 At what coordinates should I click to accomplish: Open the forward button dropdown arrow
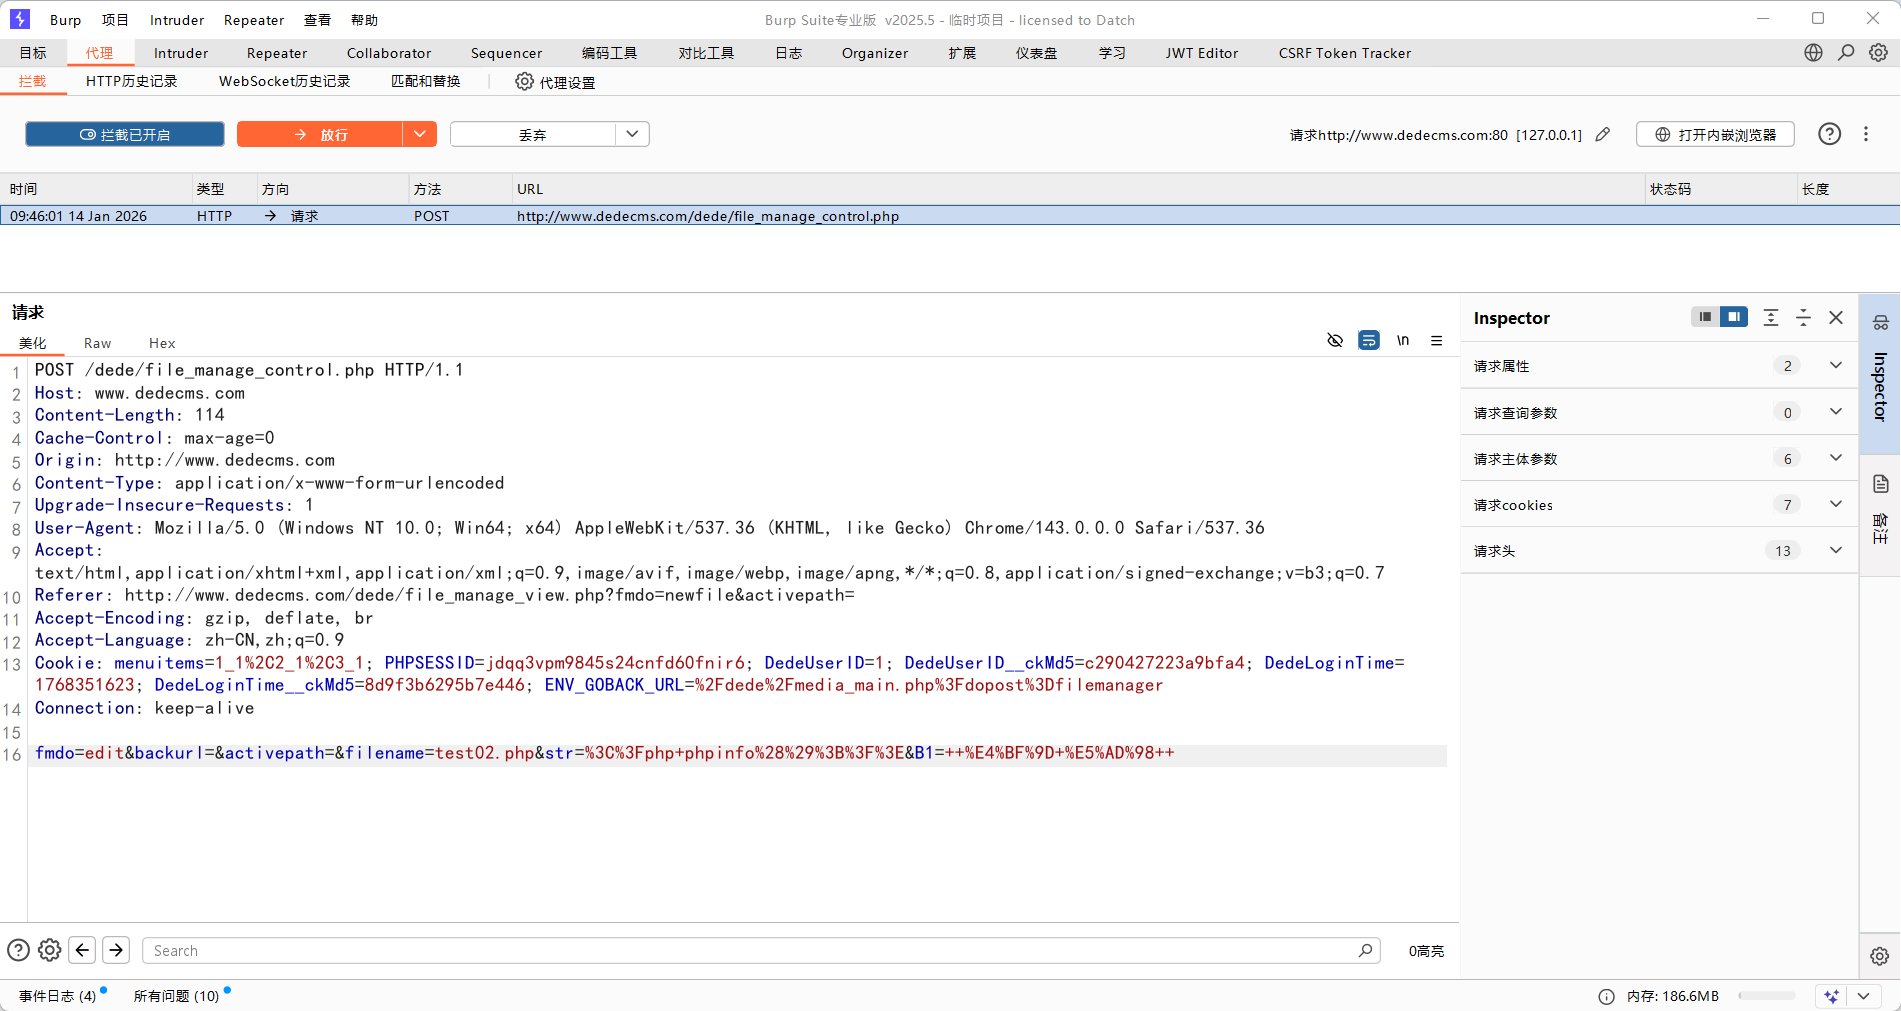coord(420,134)
